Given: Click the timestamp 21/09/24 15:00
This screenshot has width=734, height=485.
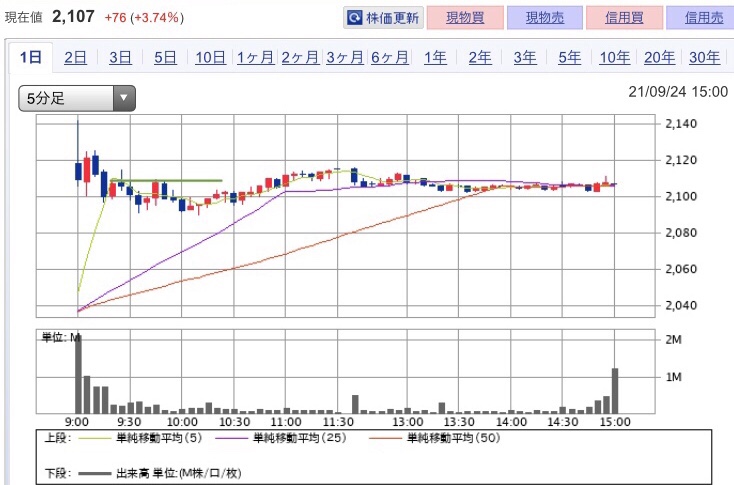Looking at the screenshot, I should tap(678, 91).
